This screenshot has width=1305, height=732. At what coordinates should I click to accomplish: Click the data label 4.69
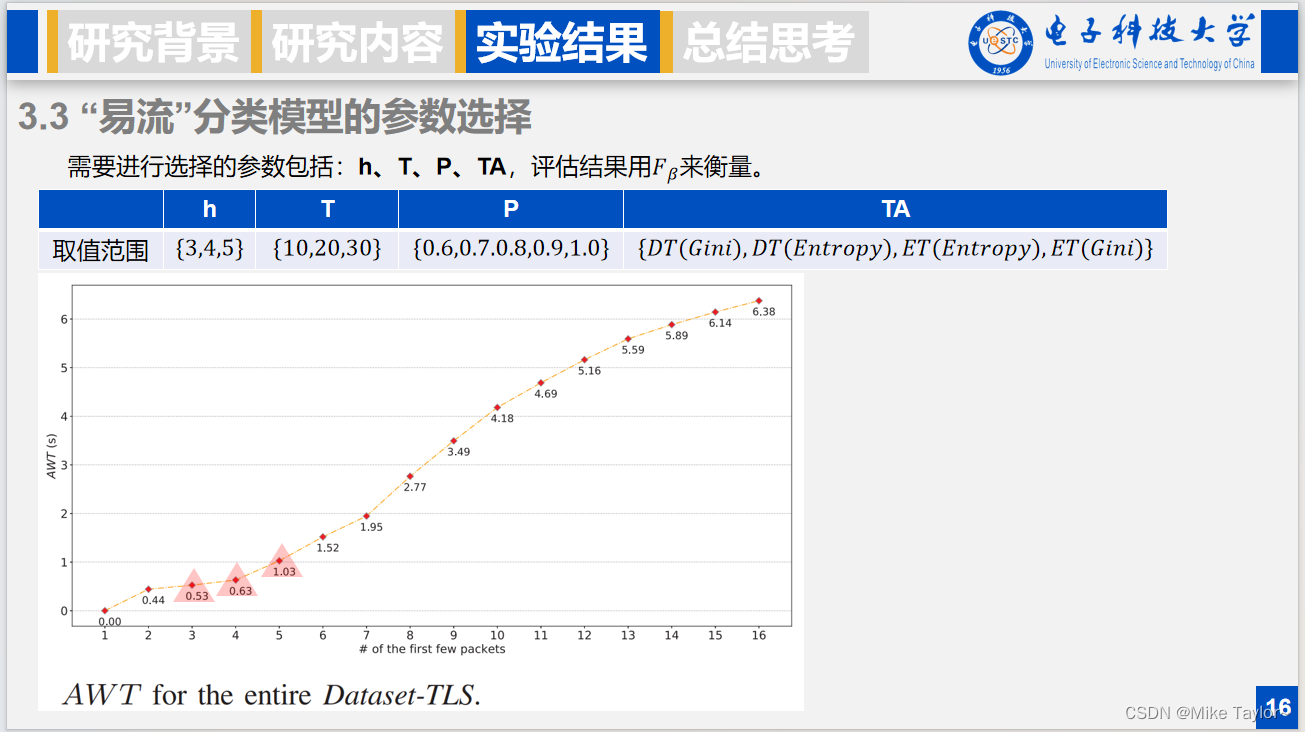tap(545, 394)
